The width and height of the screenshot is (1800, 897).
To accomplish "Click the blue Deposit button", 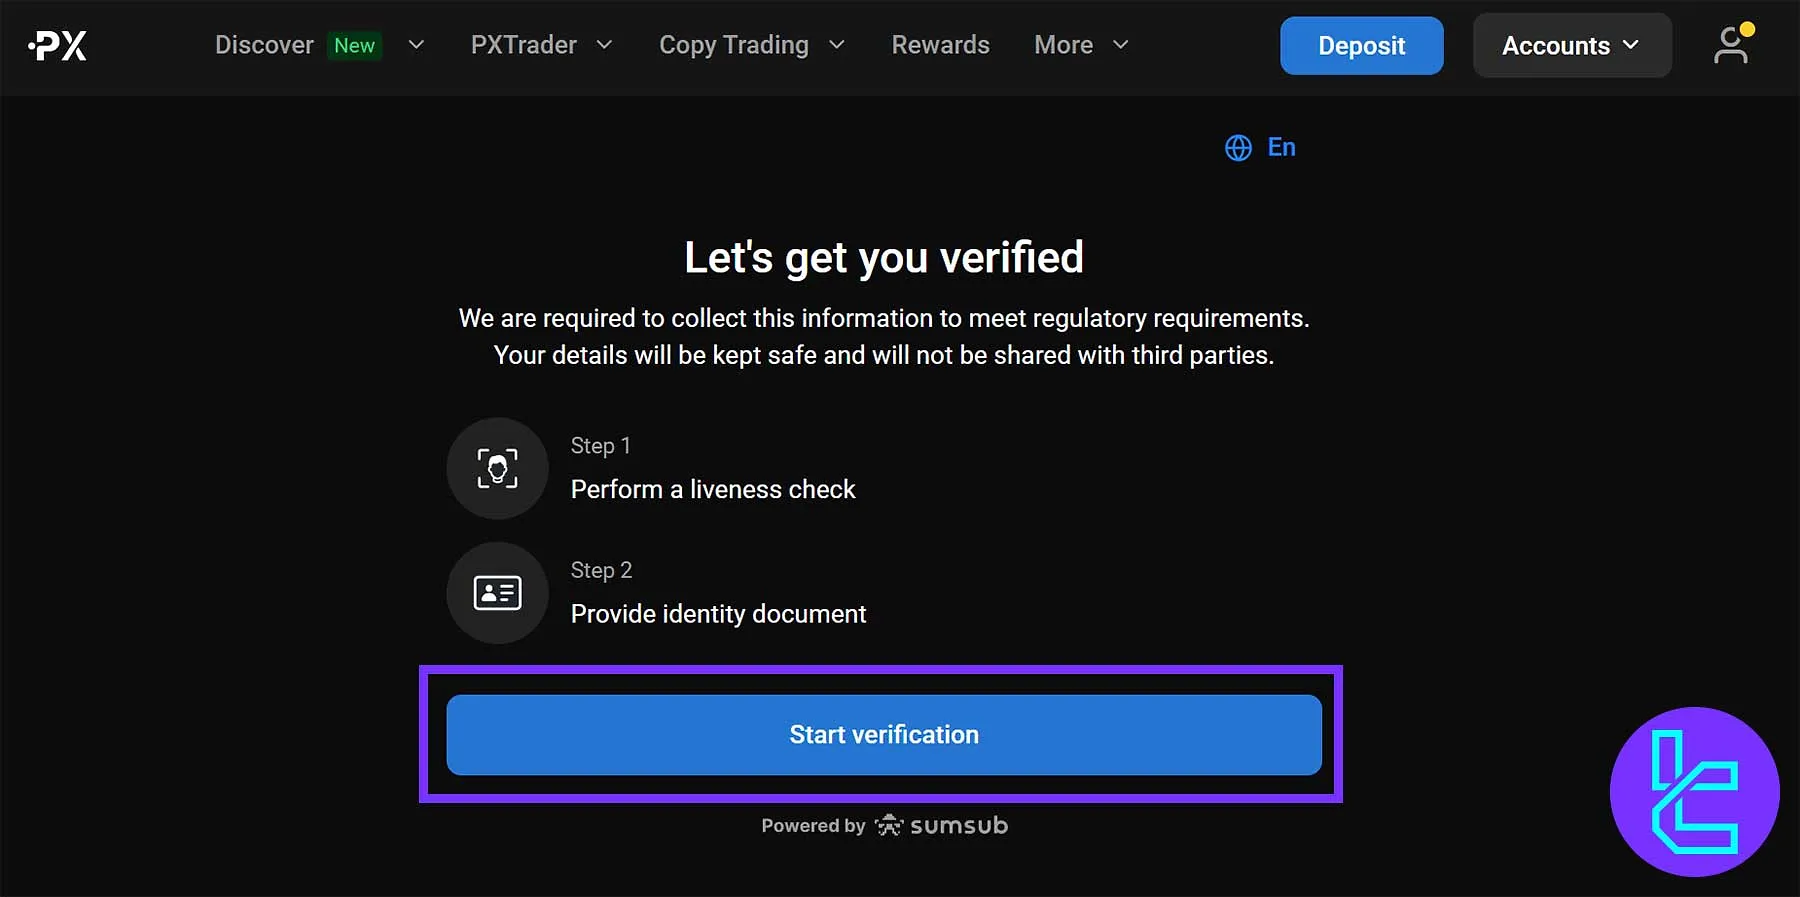I will click(x=1361, y=45).
